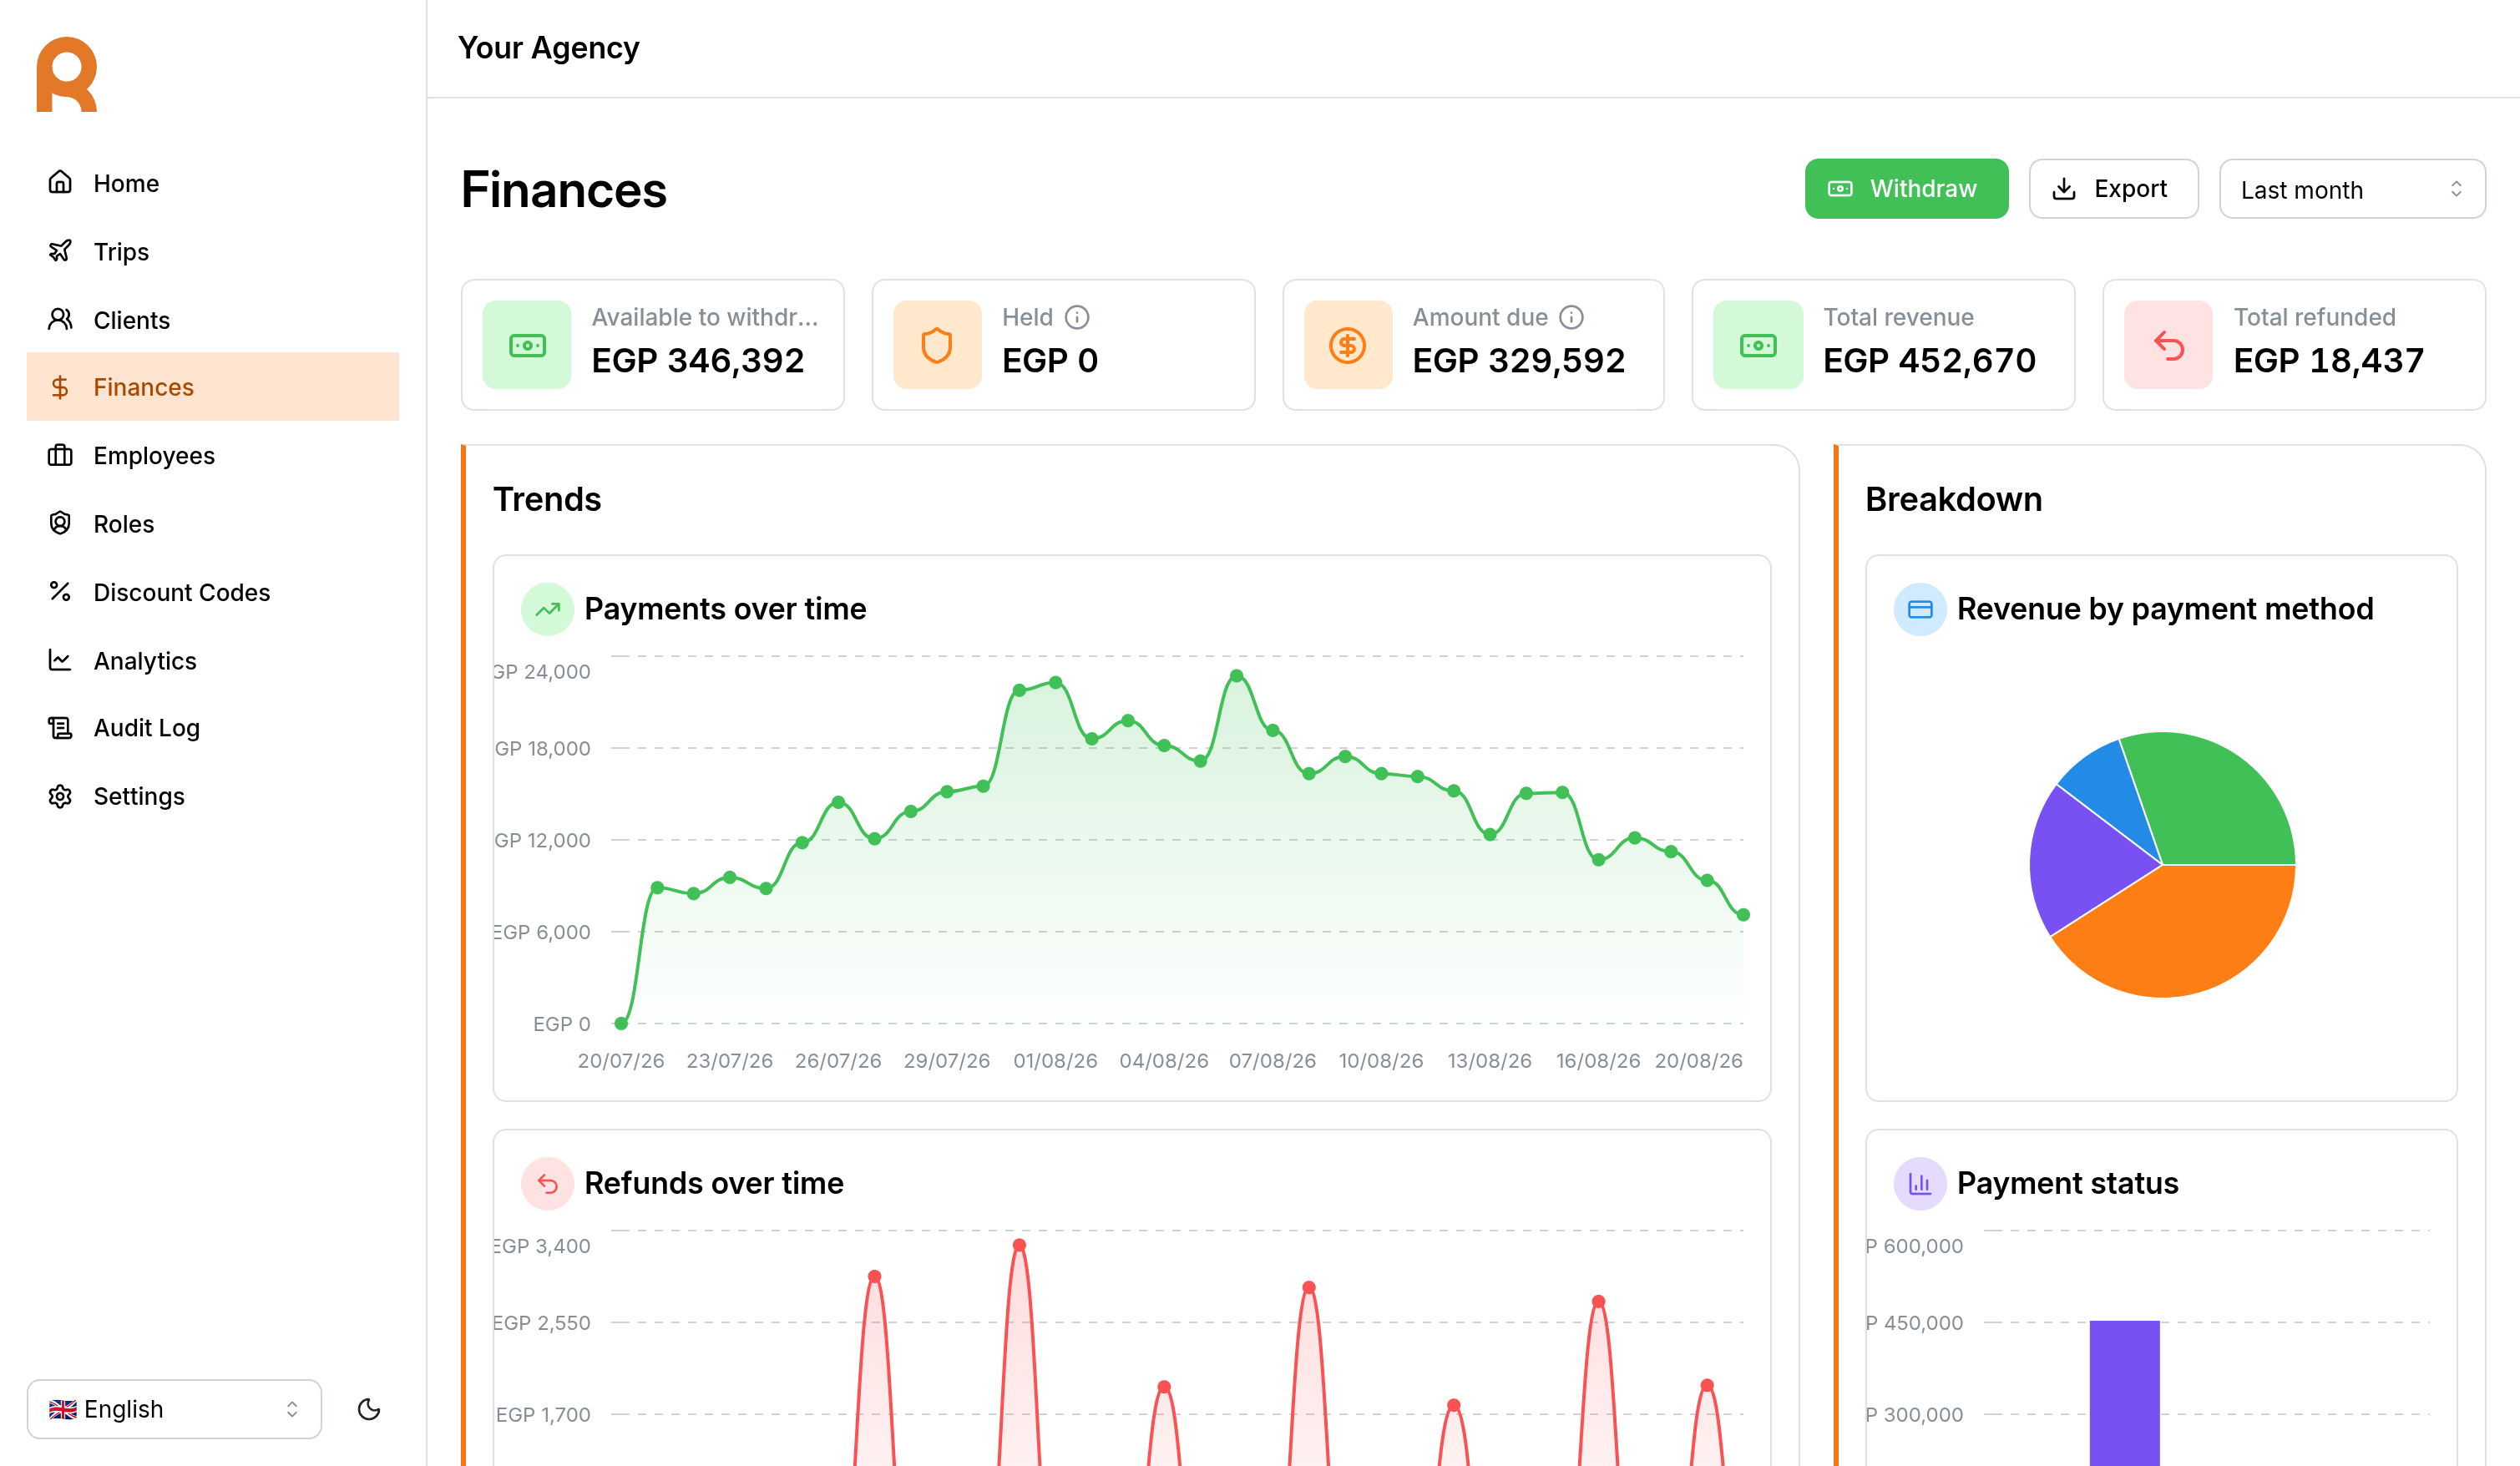Click the Total refunded undo arrow icon
This screenshot has height=1466, width=2520.
point(2168,345)
